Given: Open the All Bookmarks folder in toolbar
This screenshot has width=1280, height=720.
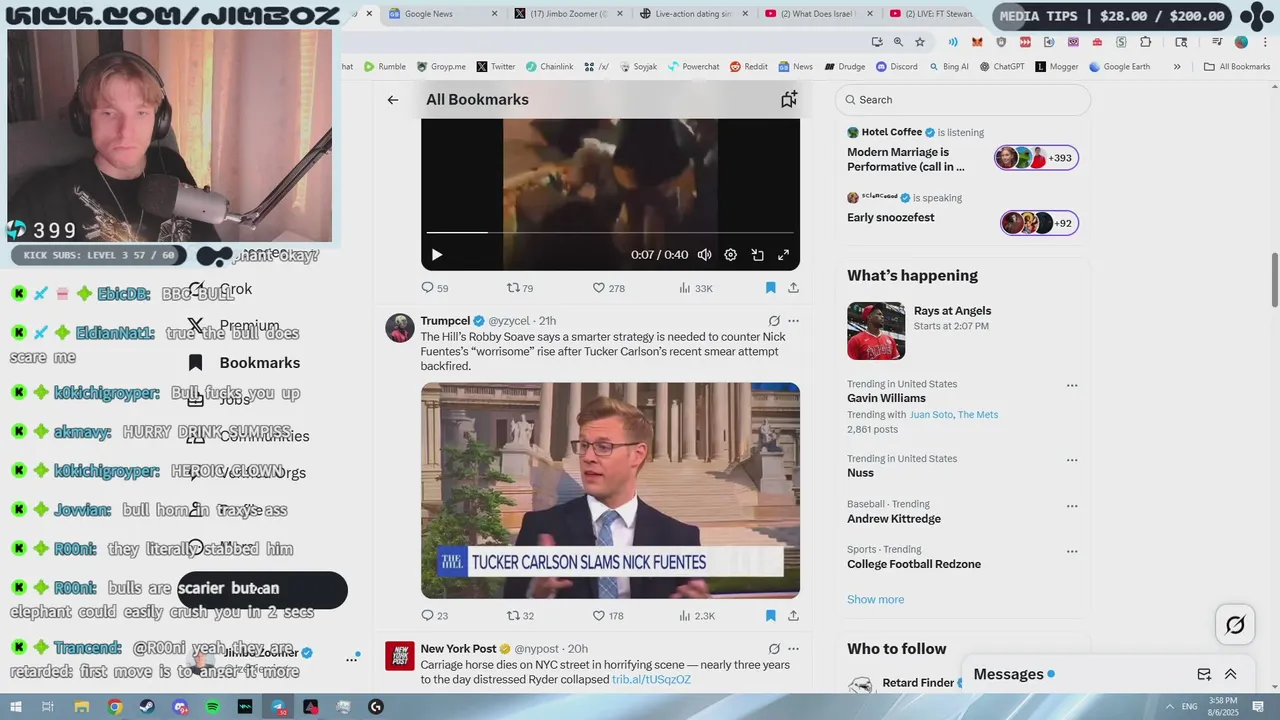Looking at the screenshot, I should 1237,67.
